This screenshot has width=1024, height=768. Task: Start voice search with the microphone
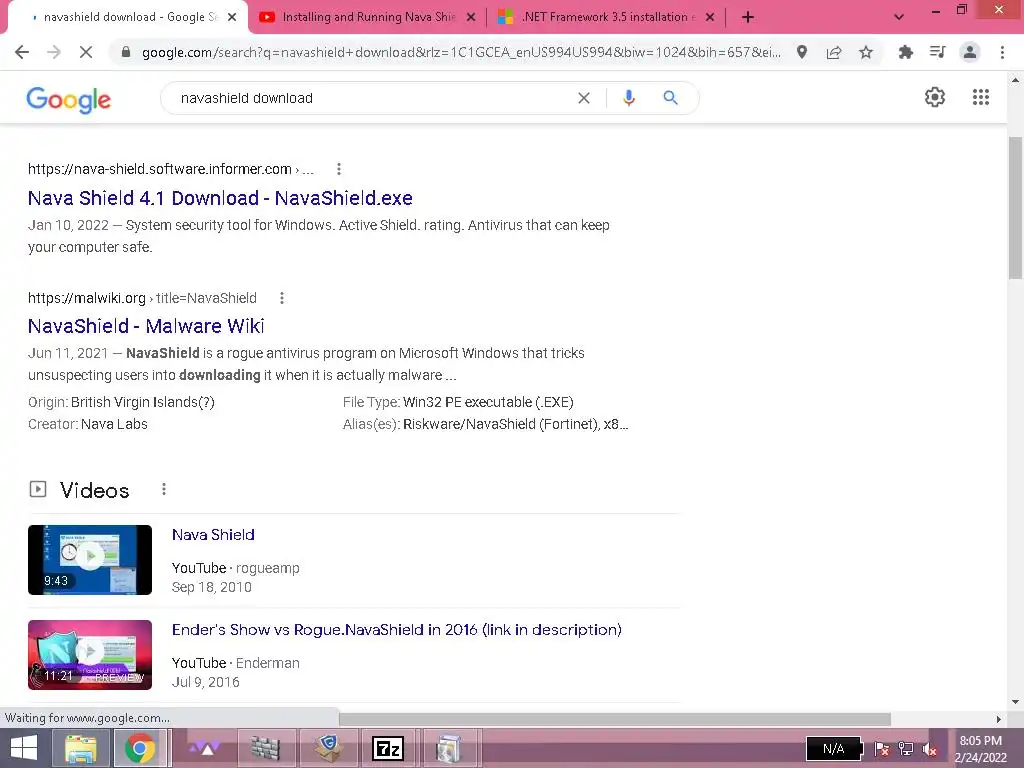point(628,98)
